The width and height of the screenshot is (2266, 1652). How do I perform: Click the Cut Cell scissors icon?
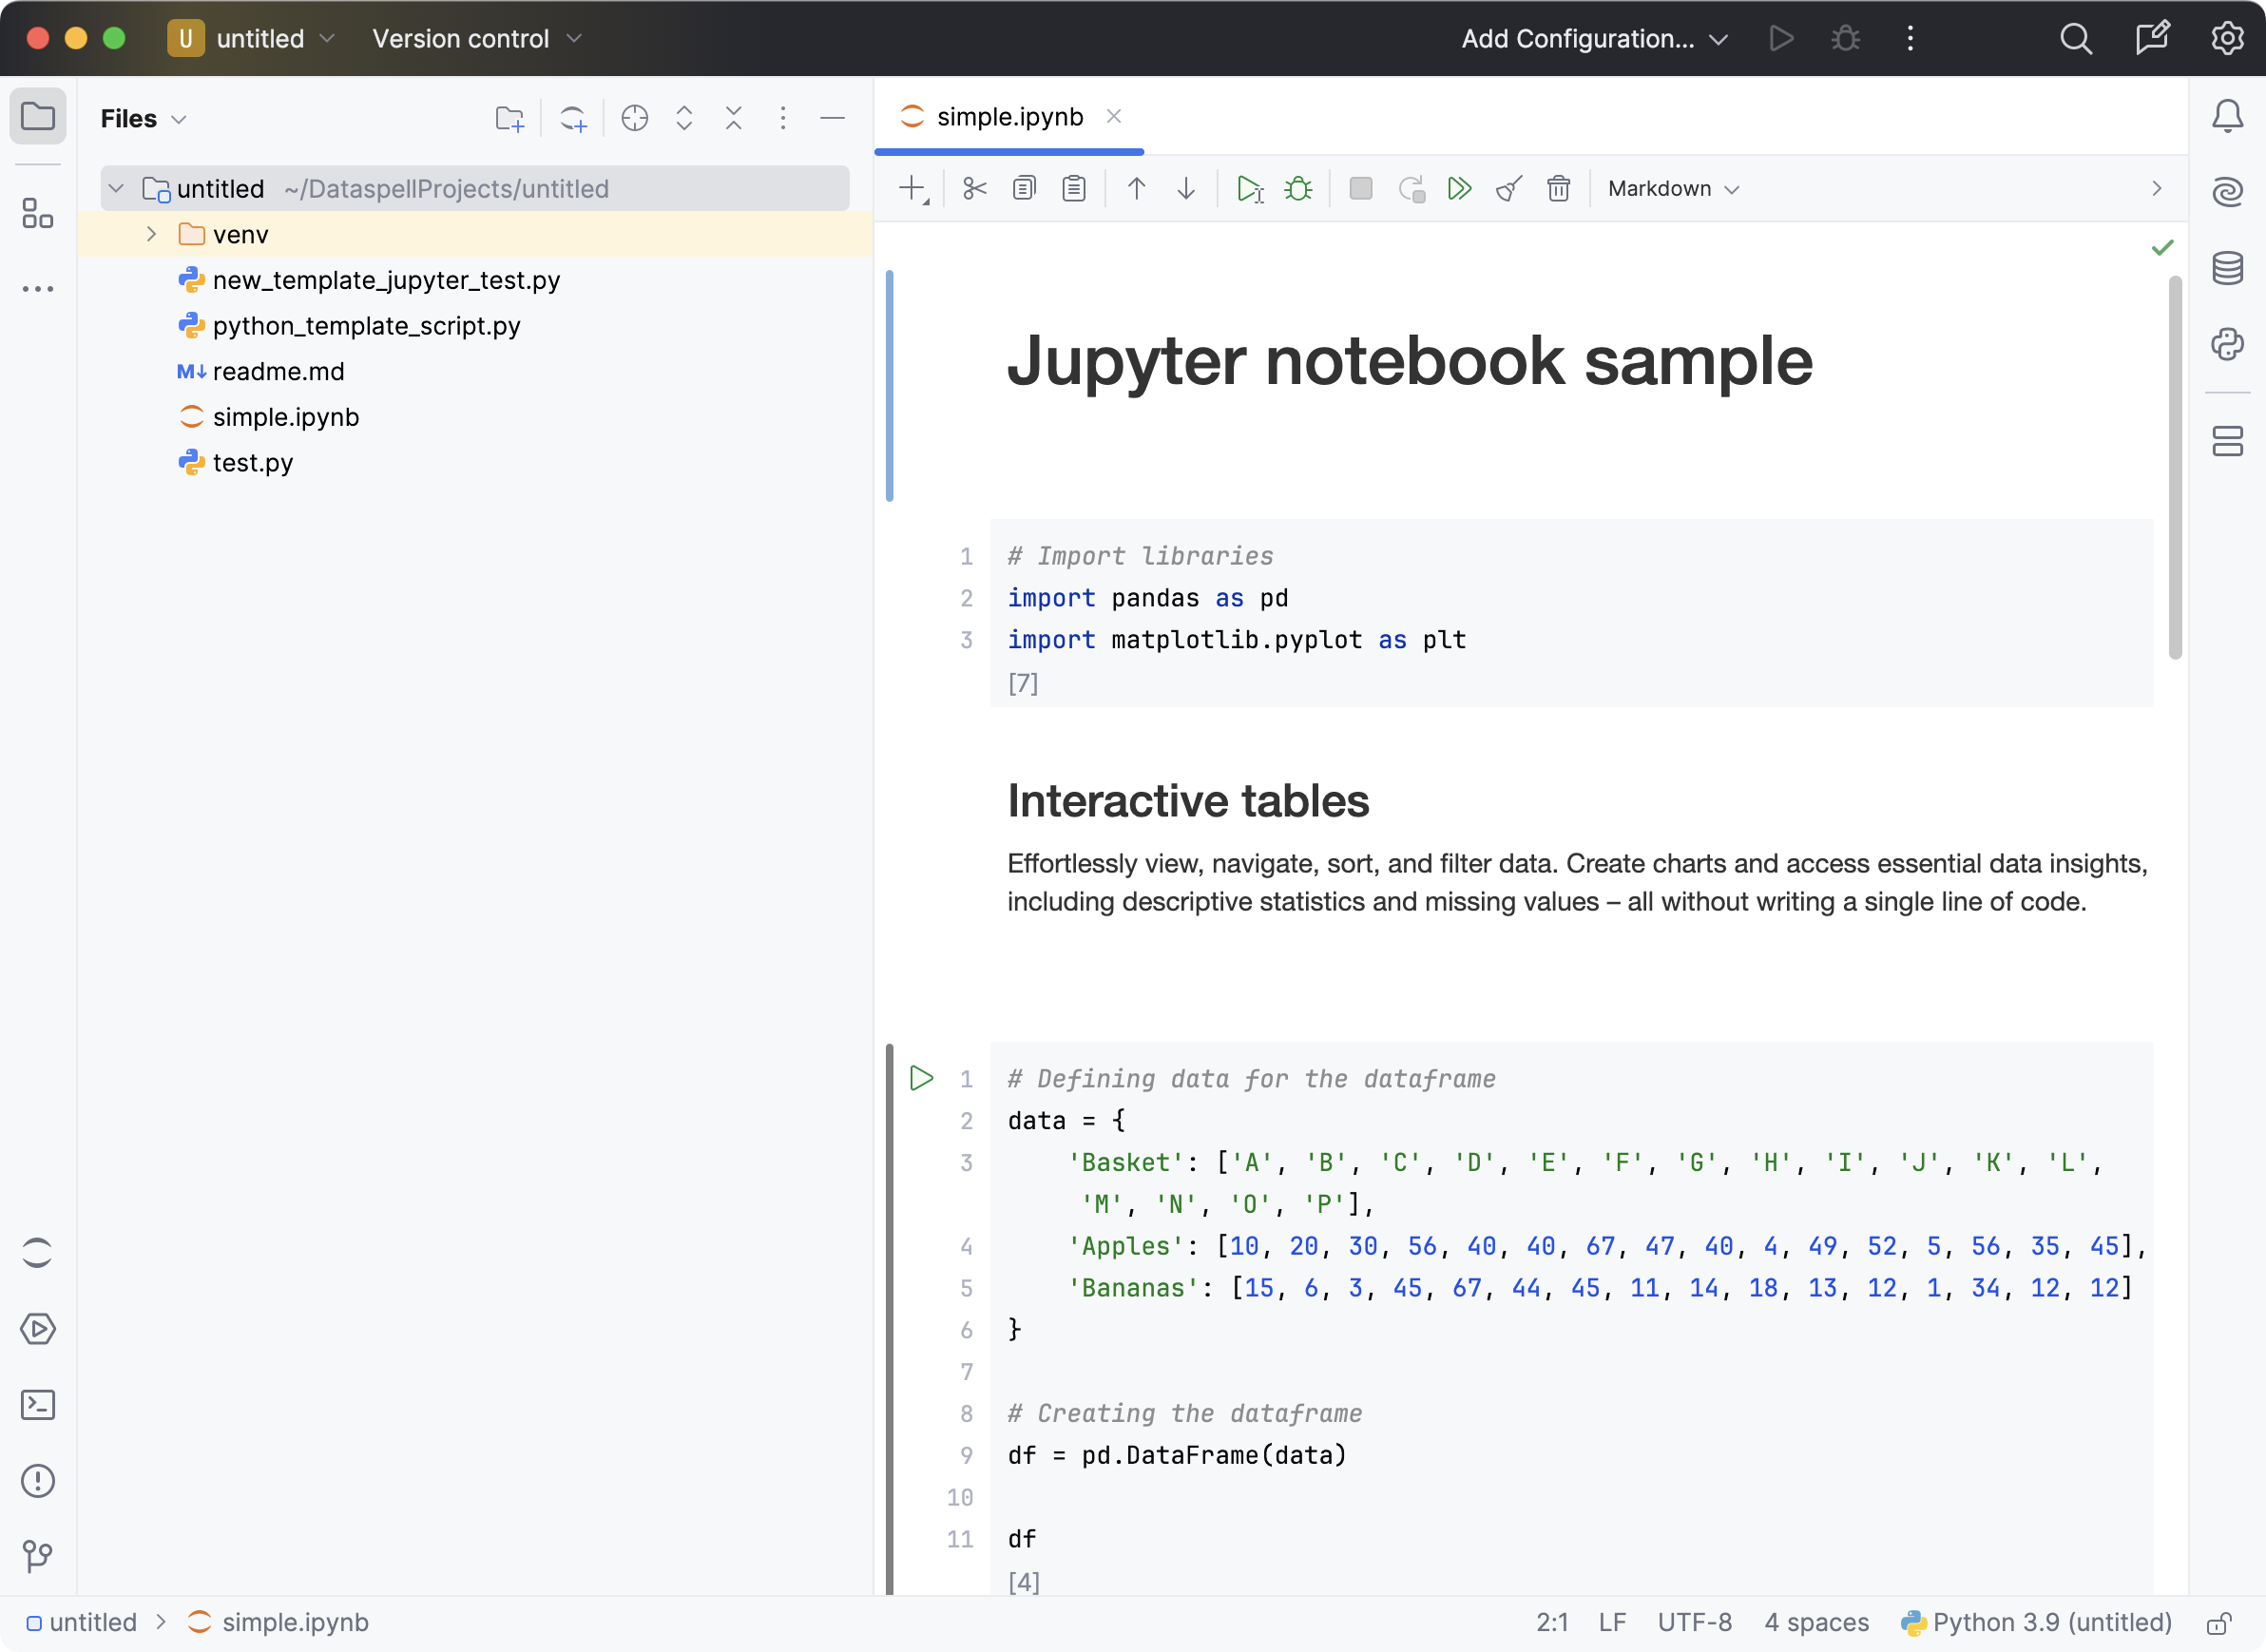coord(974,189)
